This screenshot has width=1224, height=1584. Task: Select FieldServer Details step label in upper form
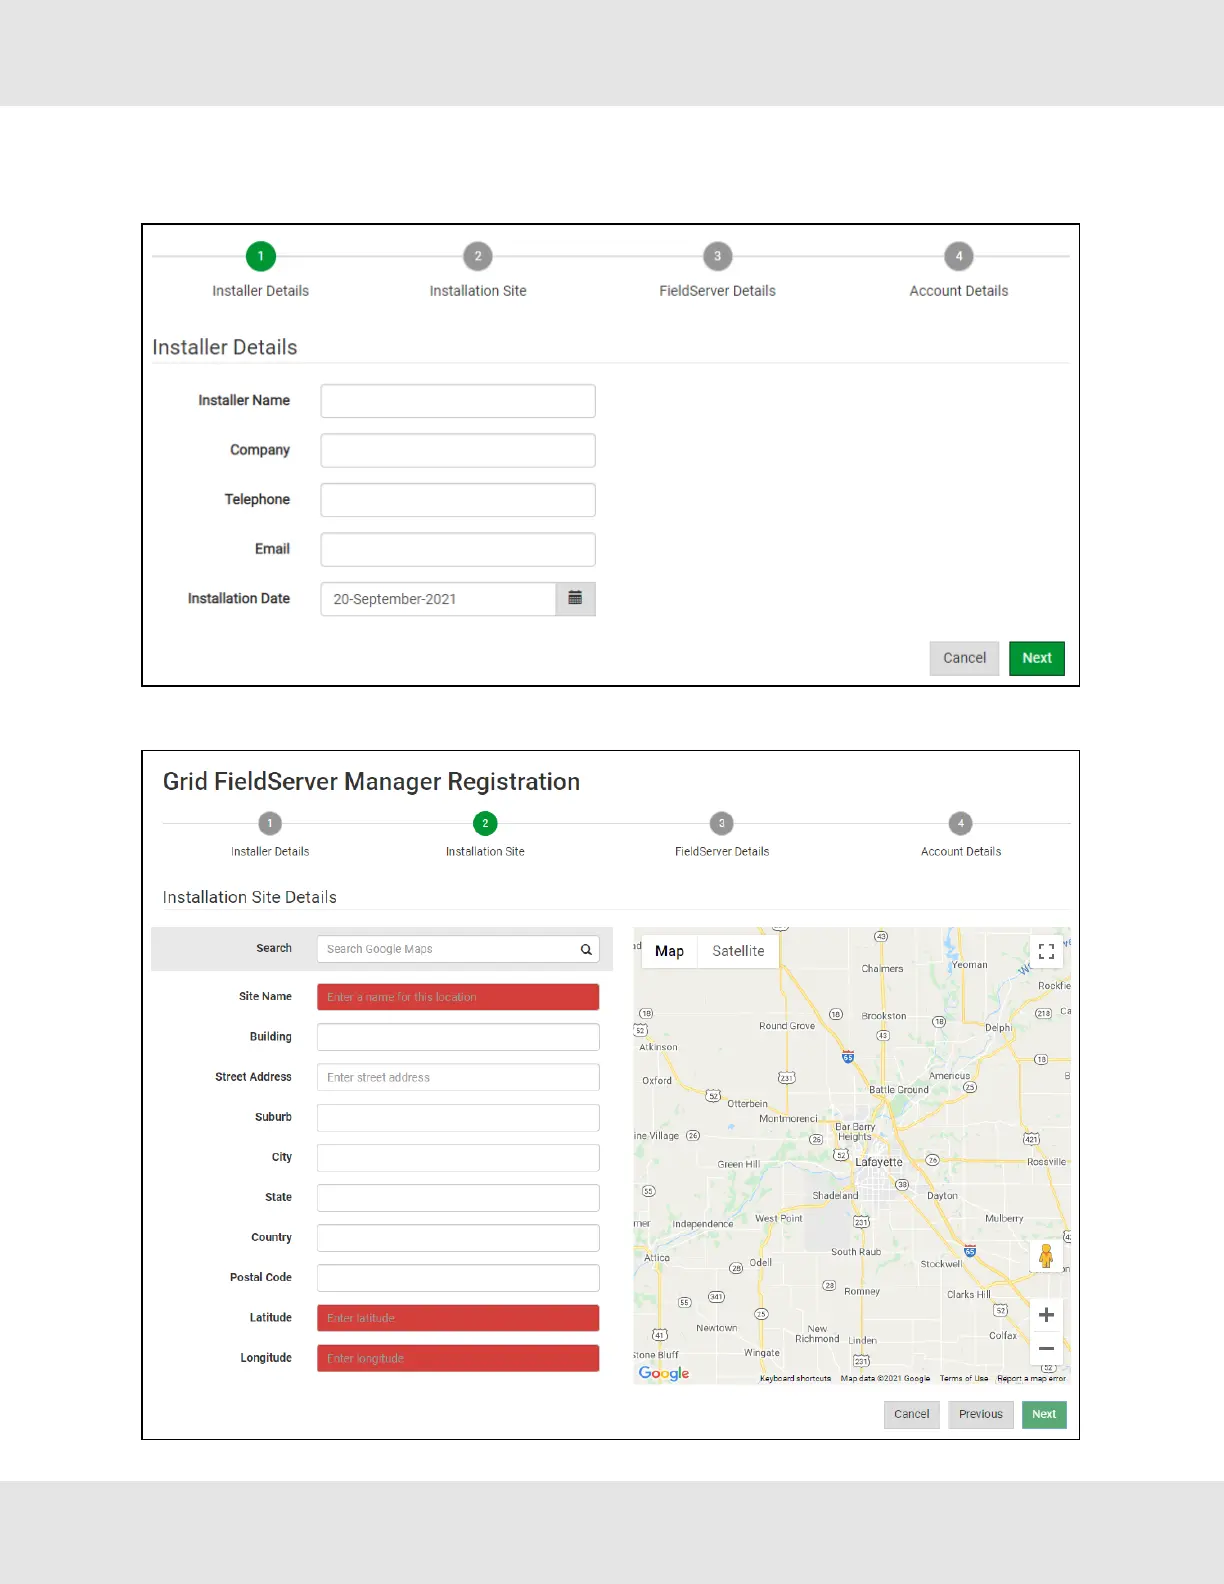click(717, 291)
